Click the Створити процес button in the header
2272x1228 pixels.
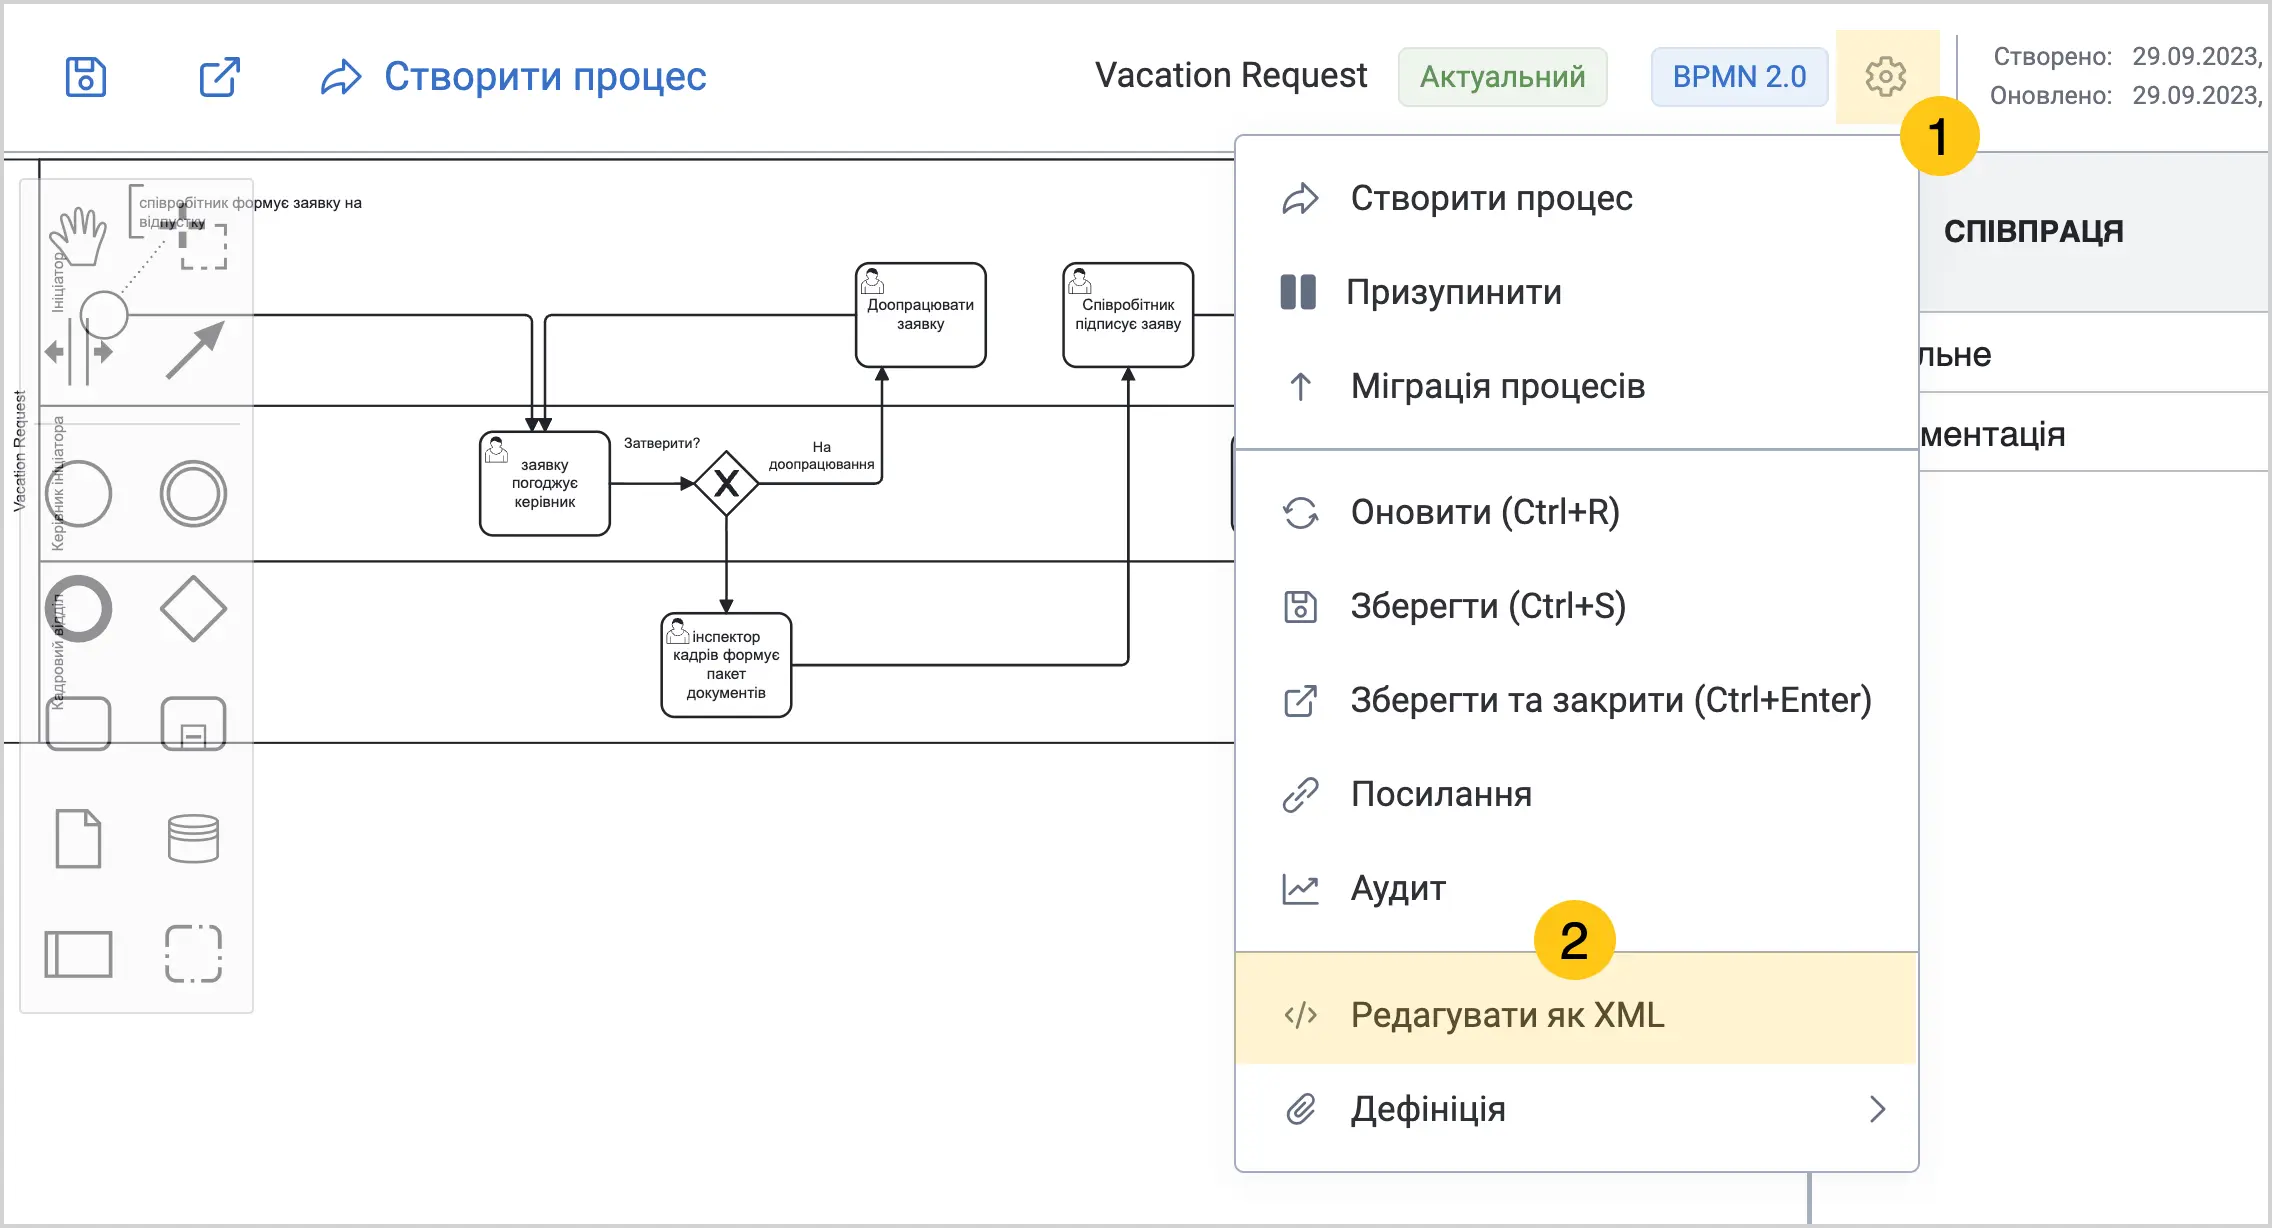514,77
